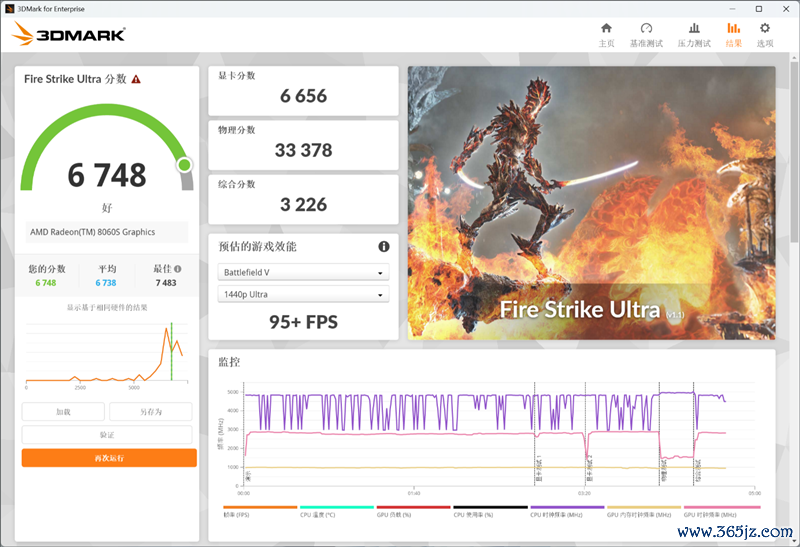Click the large 6 748 overall score

click(107, 175)
